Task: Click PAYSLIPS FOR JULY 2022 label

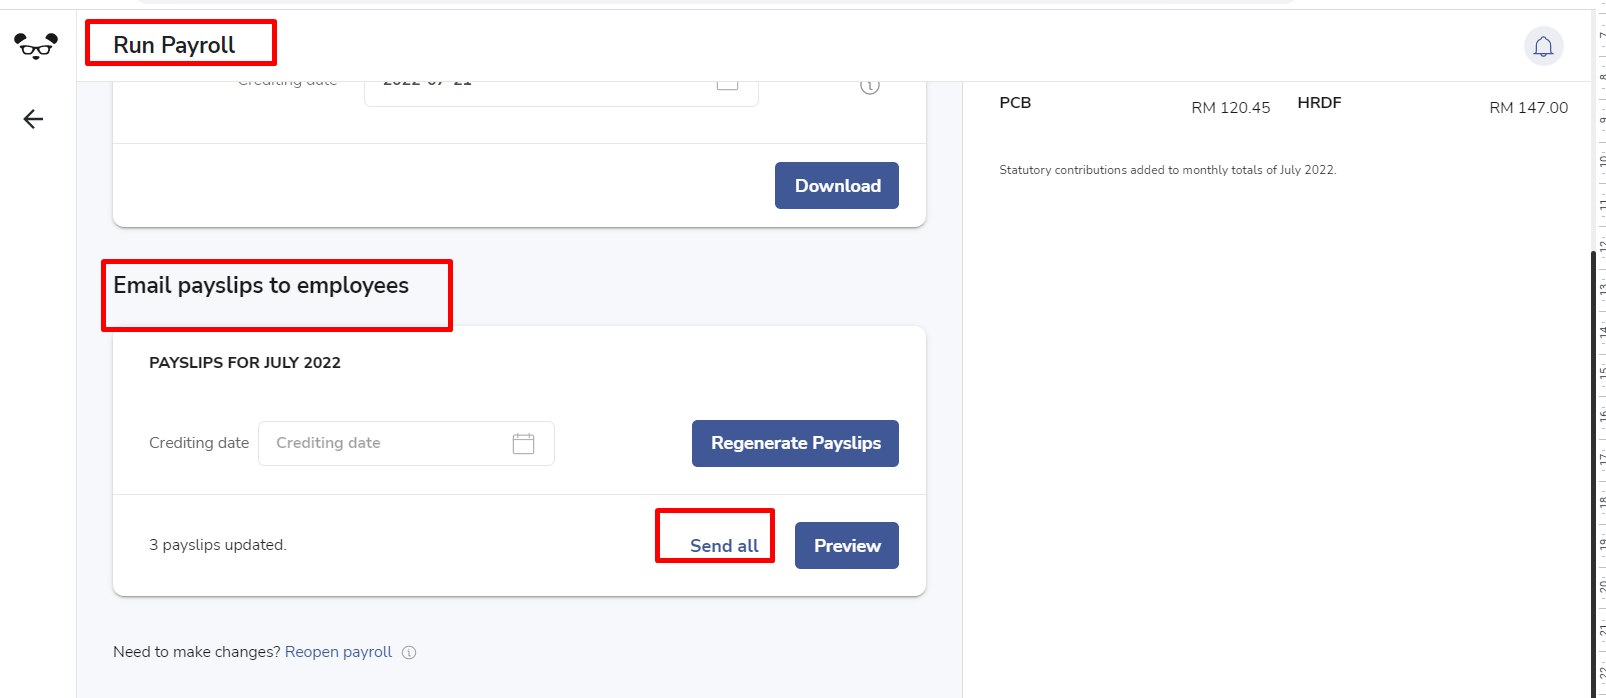Action: 245,362
